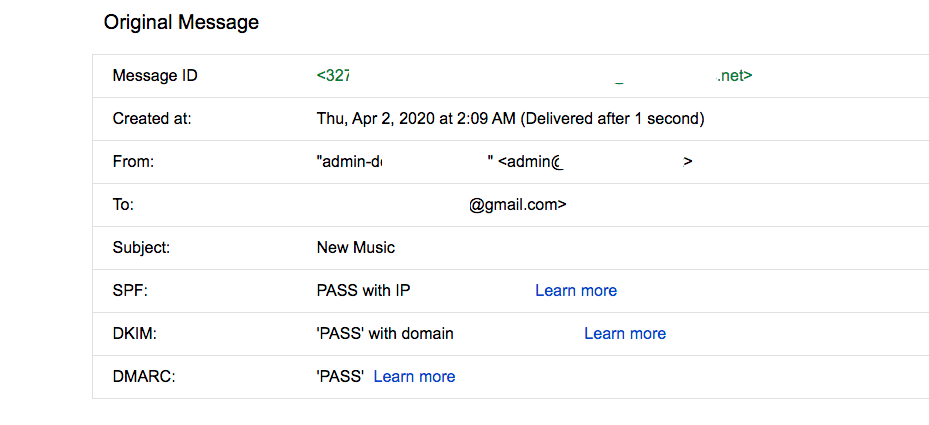
Task: Click the @gmail.com recipient address
Action: (518, 205)
